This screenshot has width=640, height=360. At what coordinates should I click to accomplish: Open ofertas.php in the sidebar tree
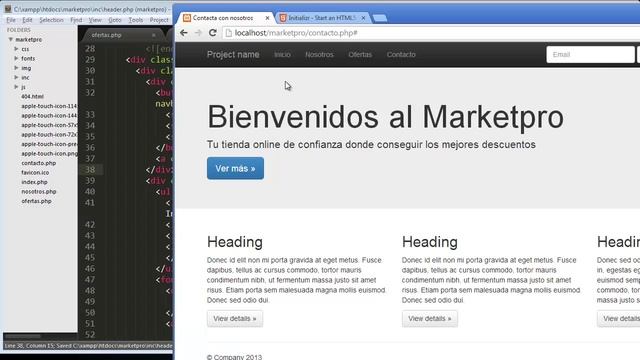click(36, 201)
